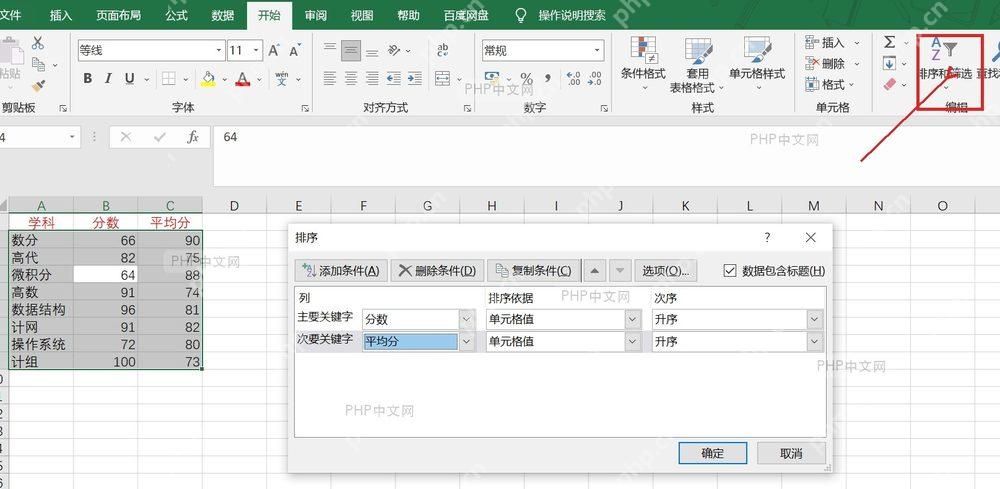This screenshot has width=1000, height=489.
Task: Open secondary key 升序 order dropdown
Action: point(815,342)
